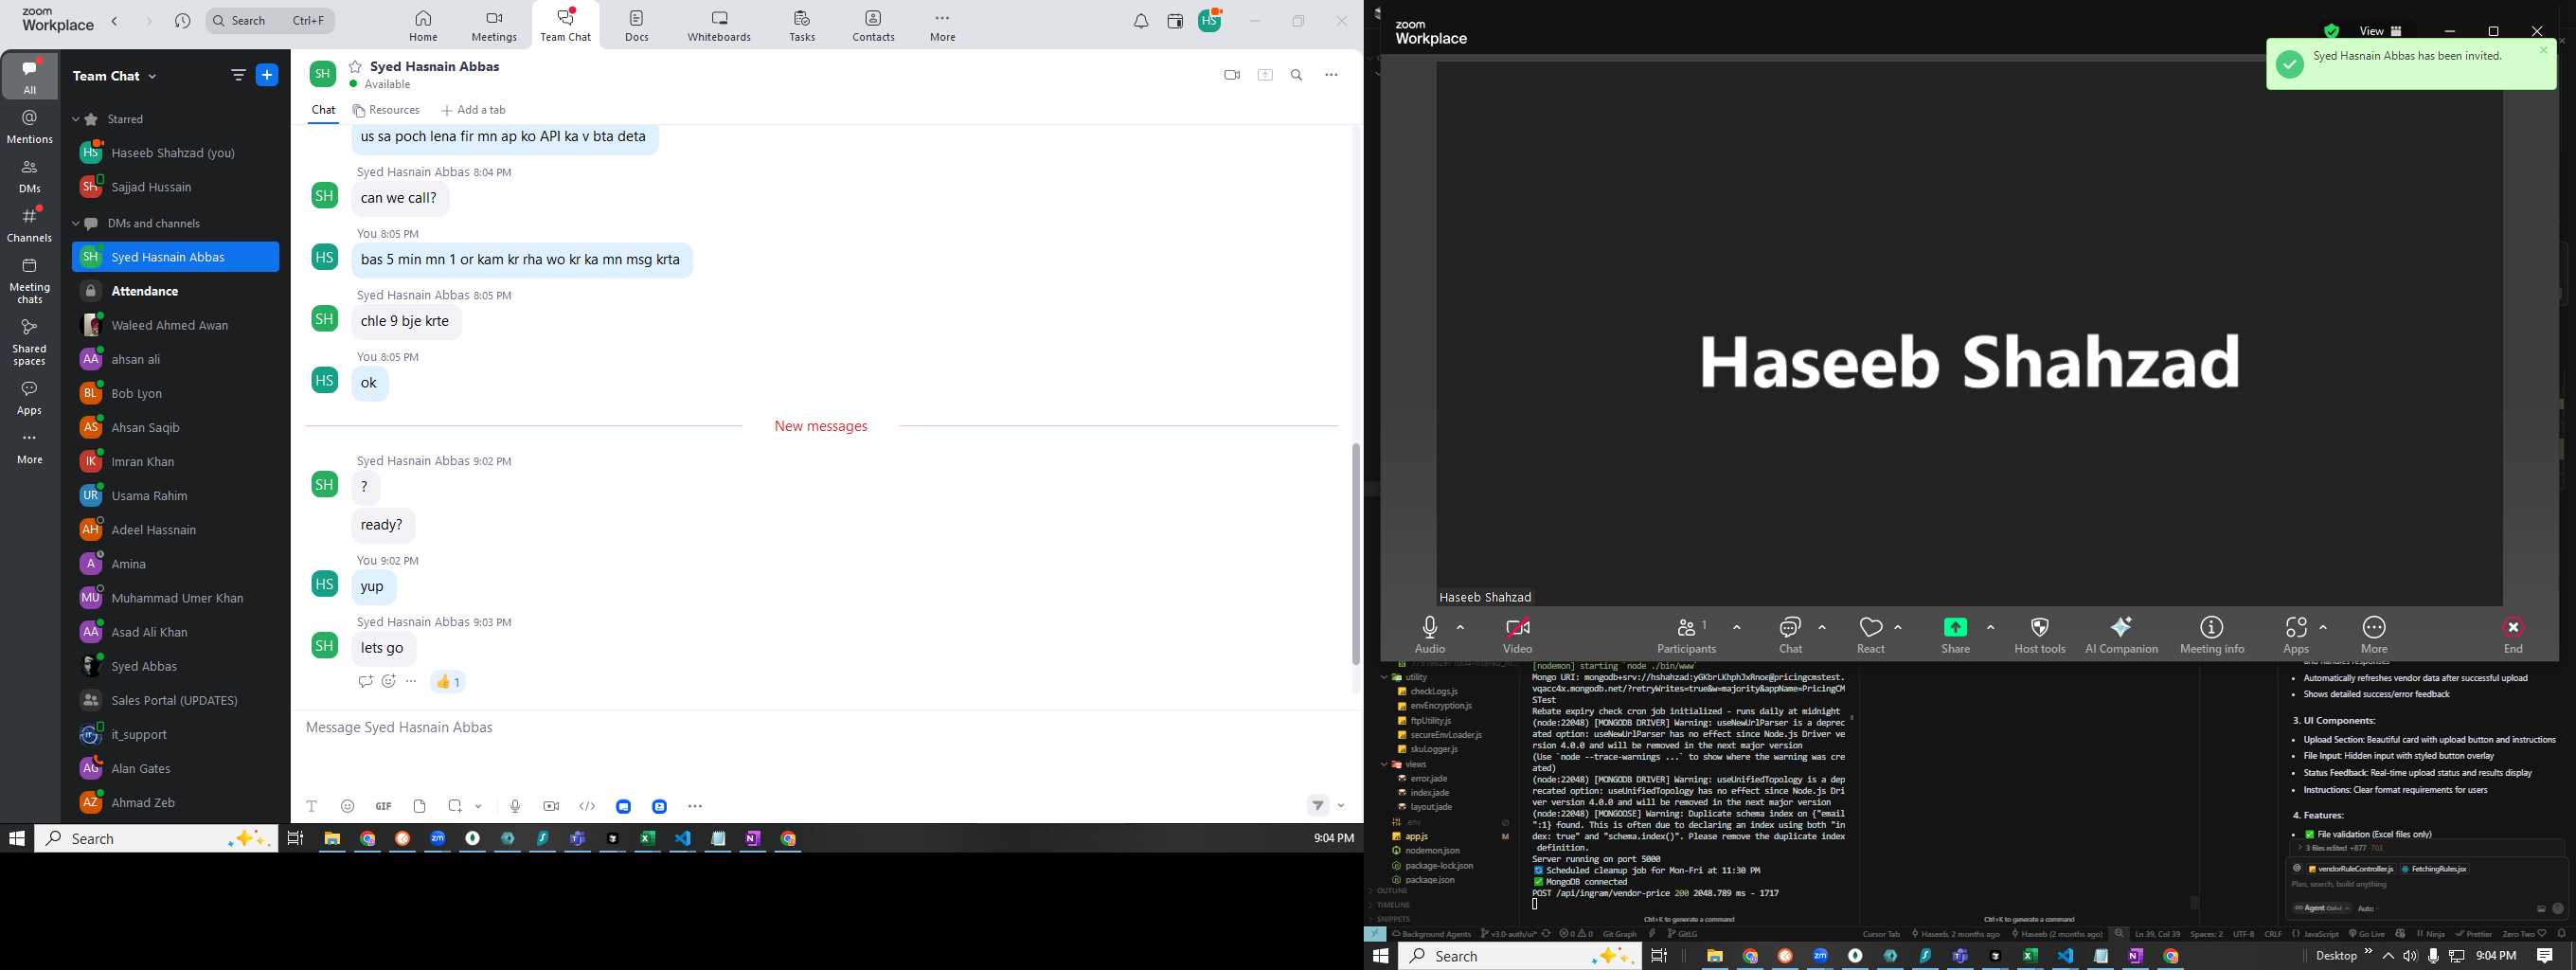
Task: Open send options dropdown arrow
Action: coord(1341,806)
